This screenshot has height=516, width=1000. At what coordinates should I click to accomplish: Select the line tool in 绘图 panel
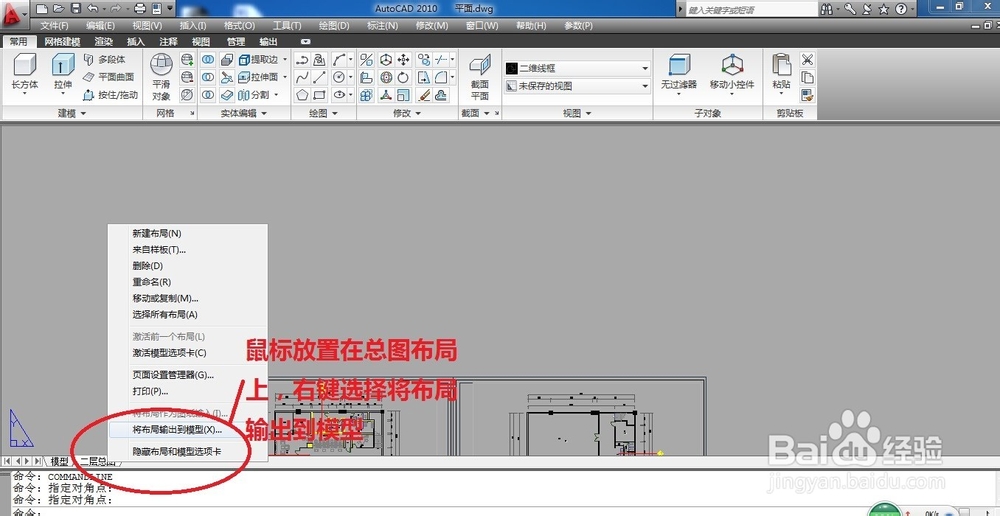point(320,77)
